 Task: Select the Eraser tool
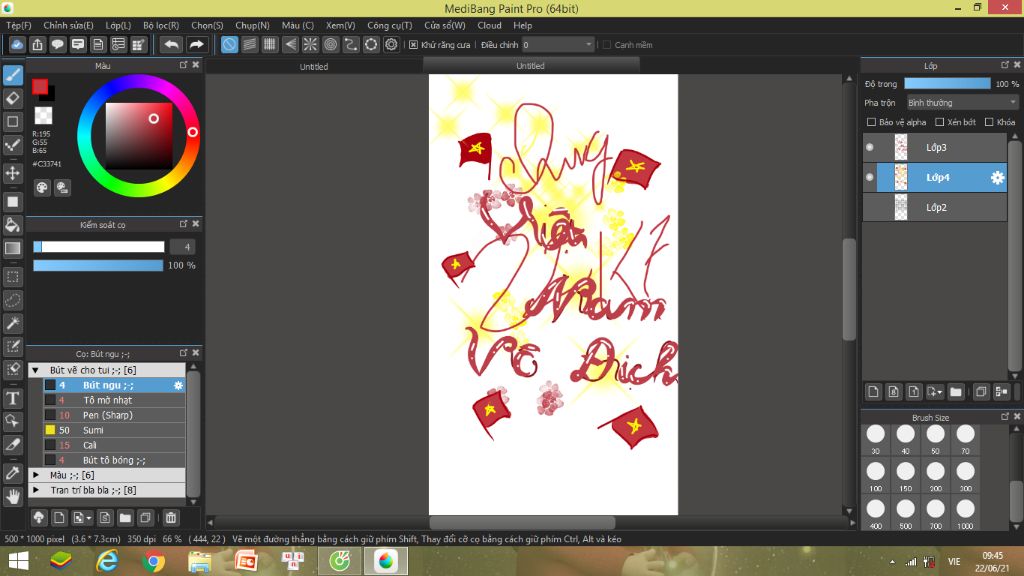coord(12,99)
